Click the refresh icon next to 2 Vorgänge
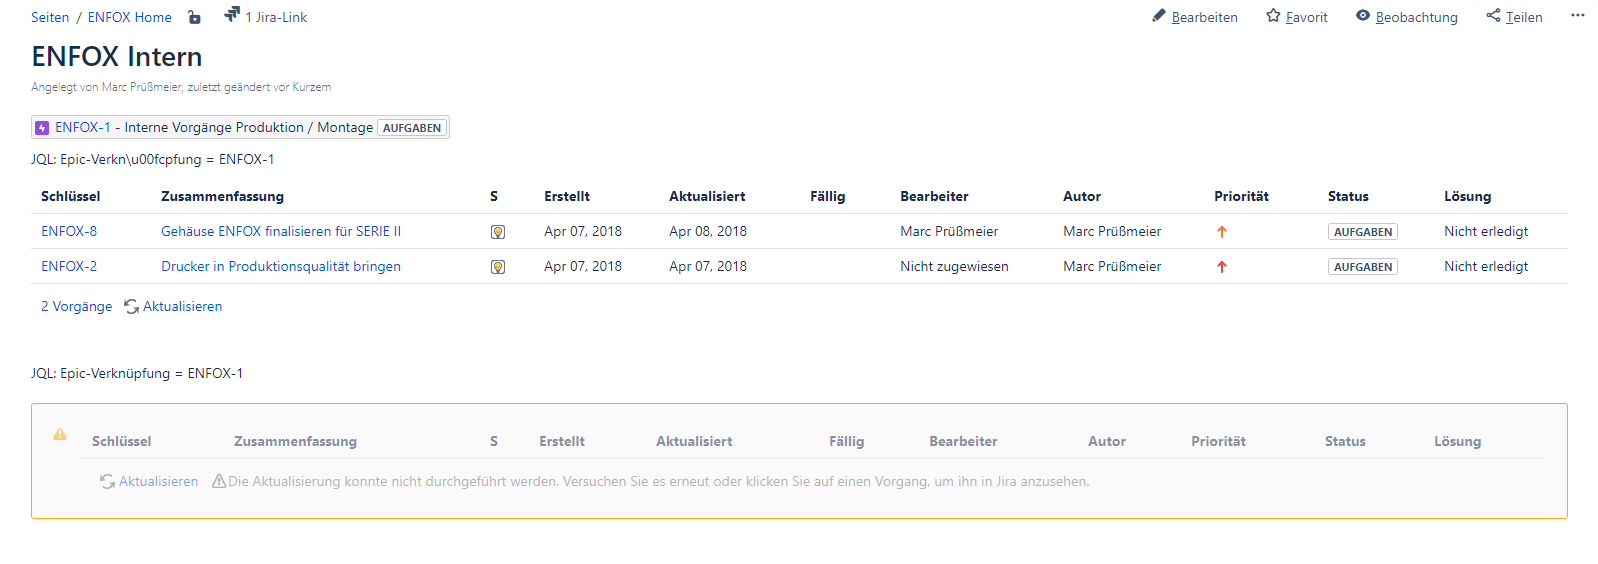Screen dimensions: 1598x564 pyautogui.click(x=131, y=307)
